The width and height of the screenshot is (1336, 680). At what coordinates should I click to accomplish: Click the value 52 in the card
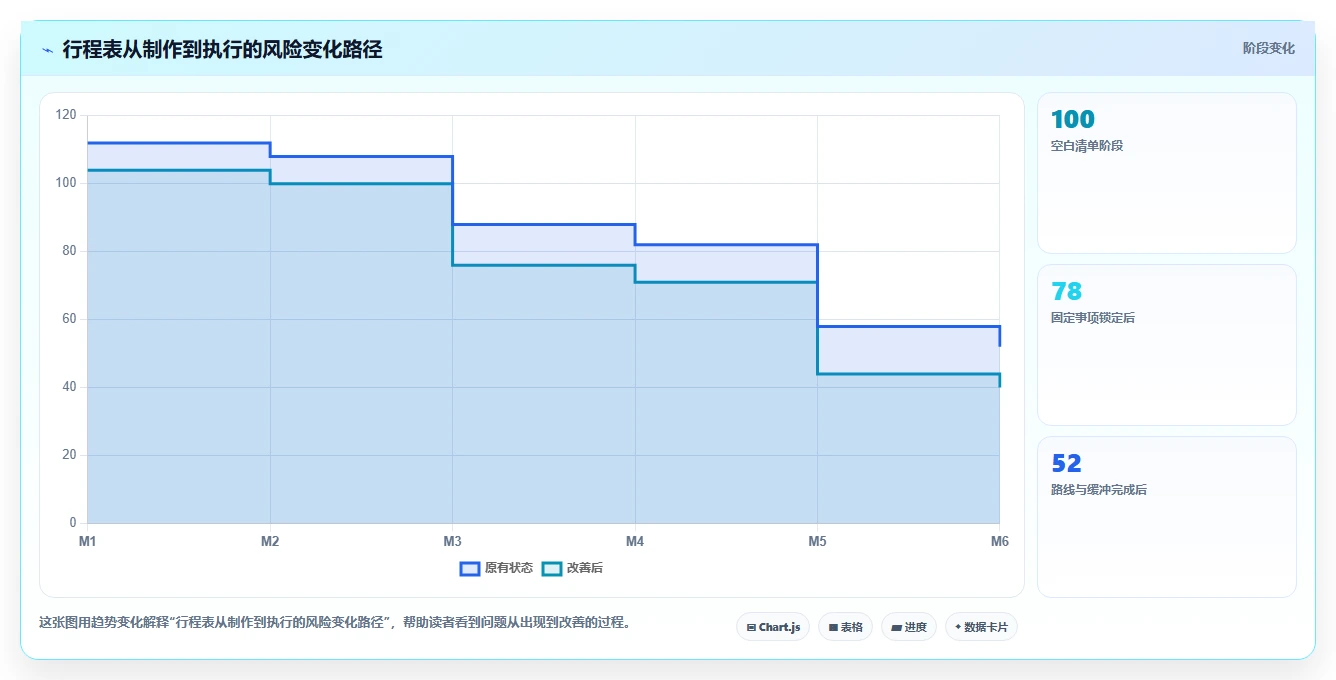(1066, 464)
